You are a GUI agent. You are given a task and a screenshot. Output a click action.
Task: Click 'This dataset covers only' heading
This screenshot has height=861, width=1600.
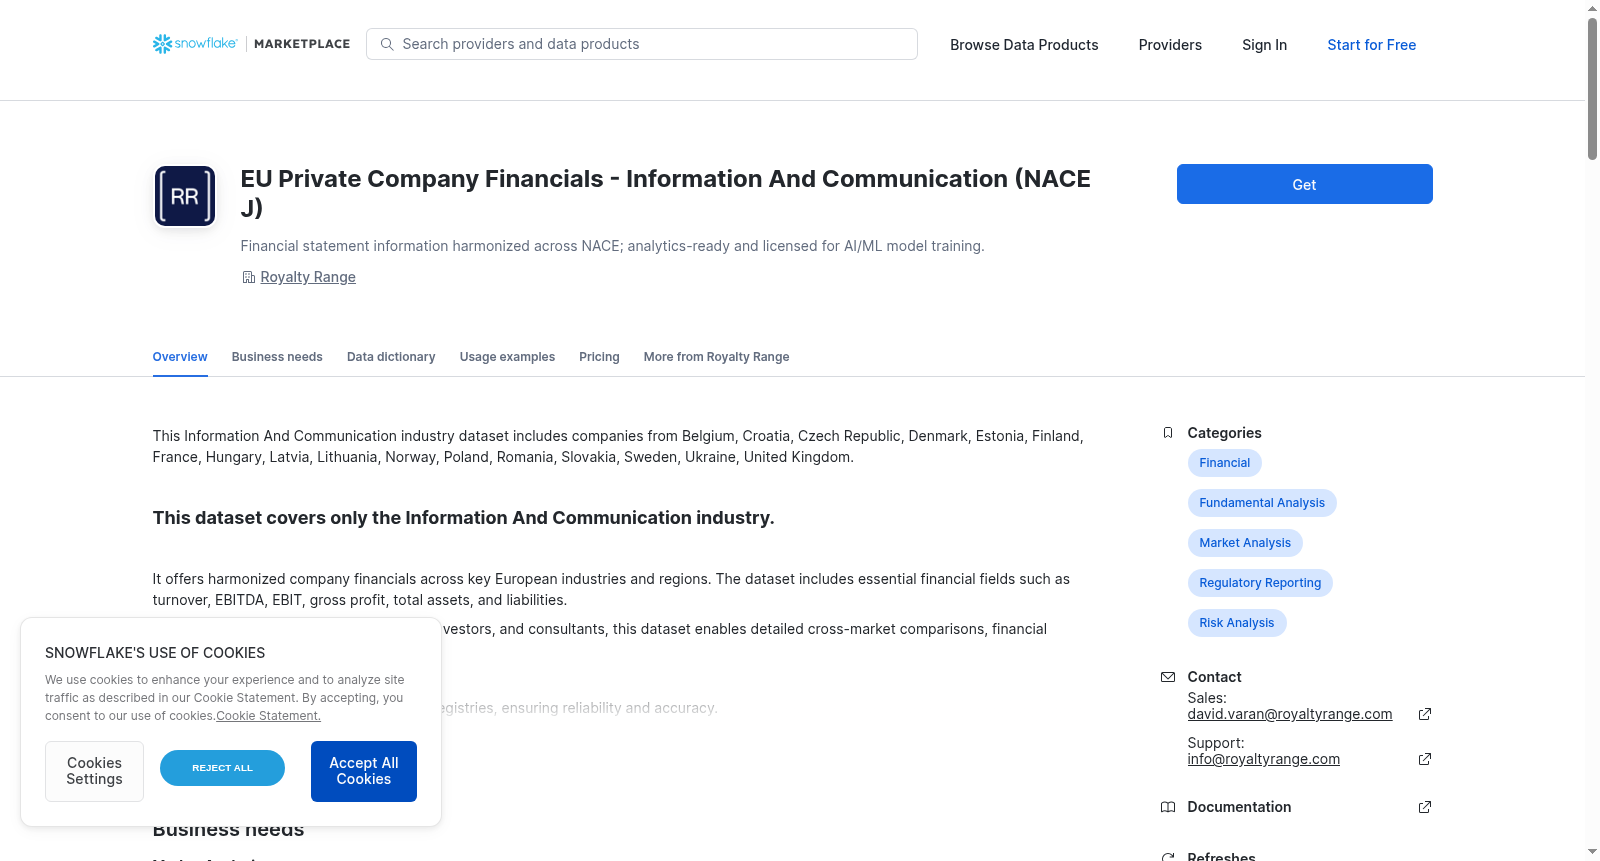coord(463,518)
